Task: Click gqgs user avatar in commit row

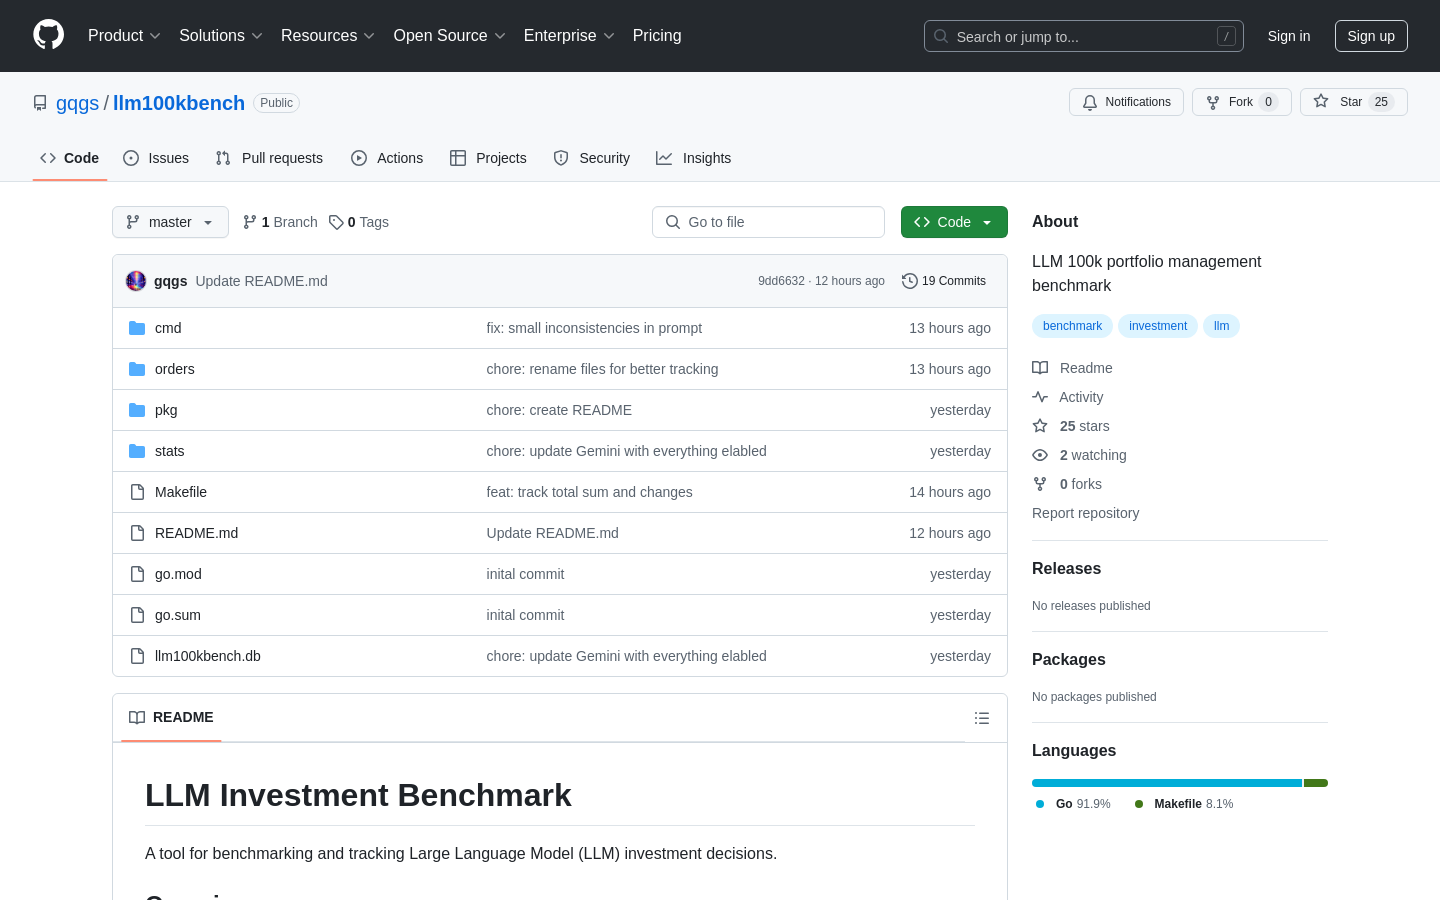Action: point(136,281)
